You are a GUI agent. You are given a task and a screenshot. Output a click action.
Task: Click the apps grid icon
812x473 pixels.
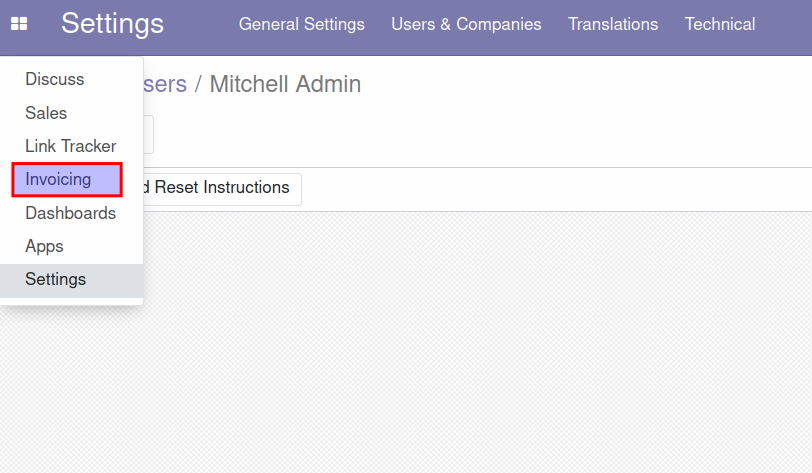[19, 24]
